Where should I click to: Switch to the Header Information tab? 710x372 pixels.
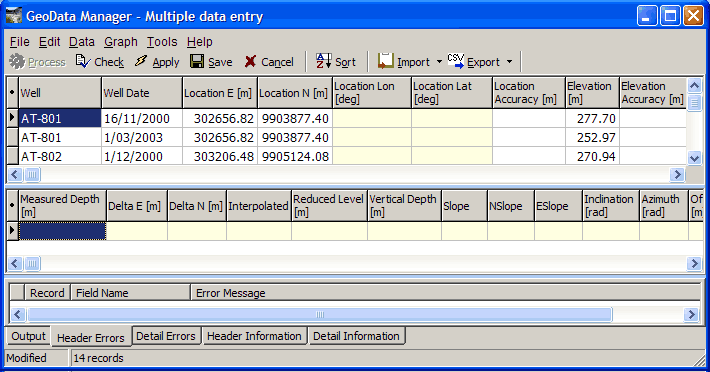tap(254, 336)
